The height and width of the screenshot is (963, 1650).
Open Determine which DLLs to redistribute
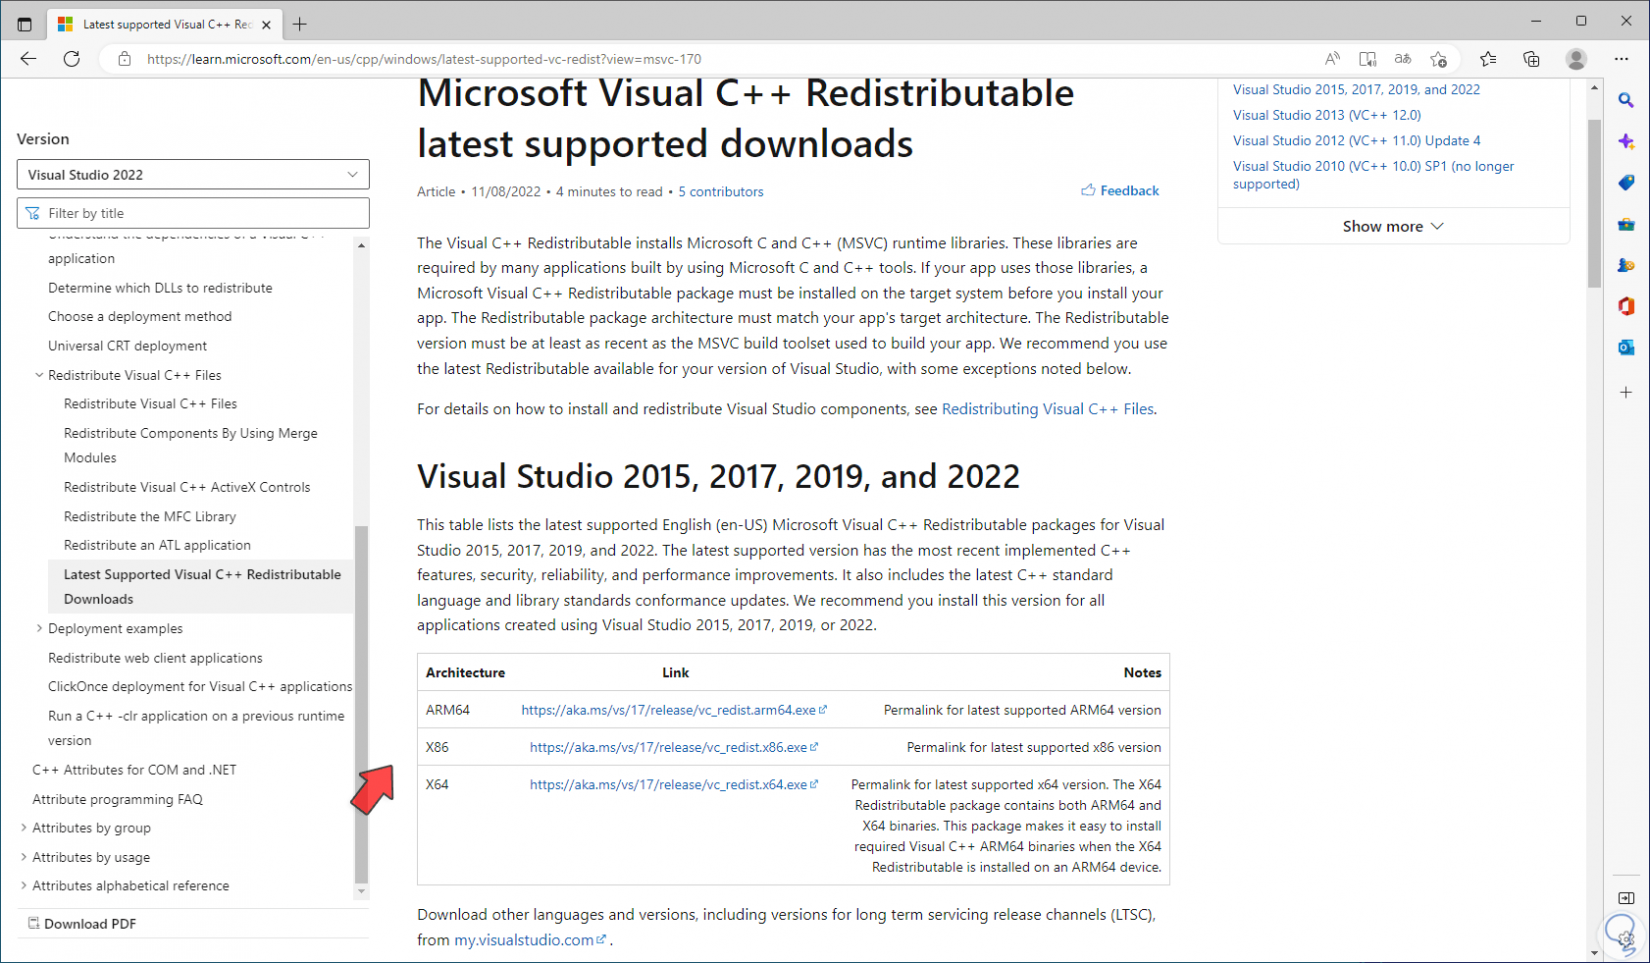coord(160,287)
